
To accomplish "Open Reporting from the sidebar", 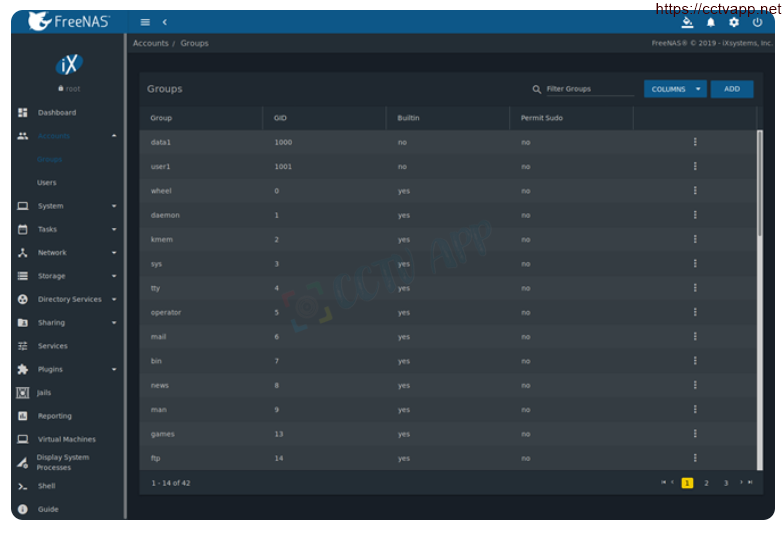I will 54,416.
